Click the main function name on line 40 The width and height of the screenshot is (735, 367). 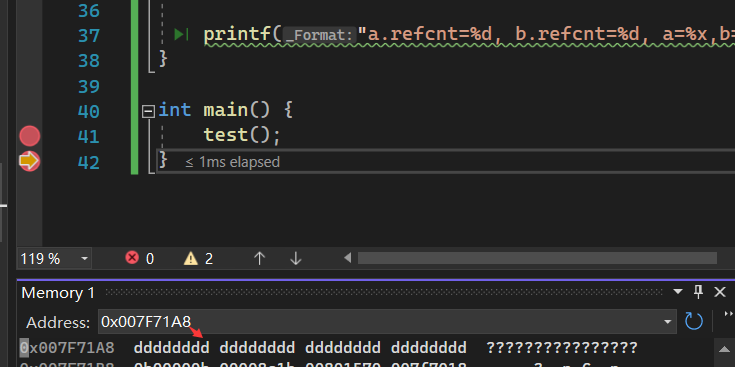225,110
